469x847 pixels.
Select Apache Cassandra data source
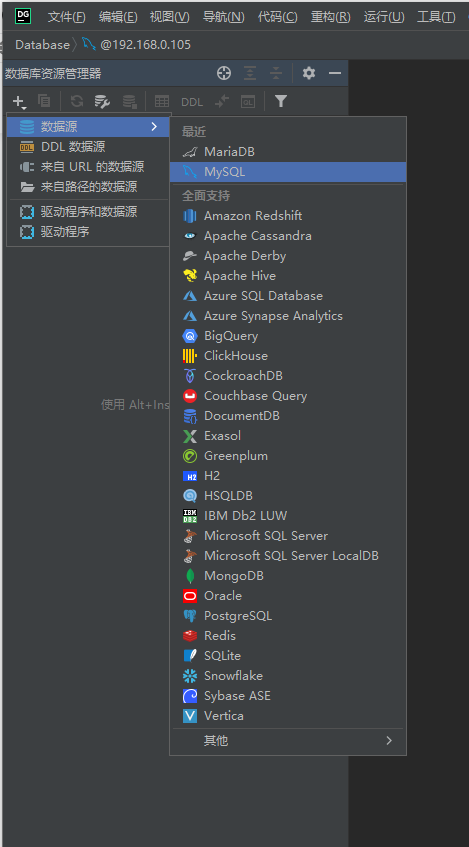[288, 236]
